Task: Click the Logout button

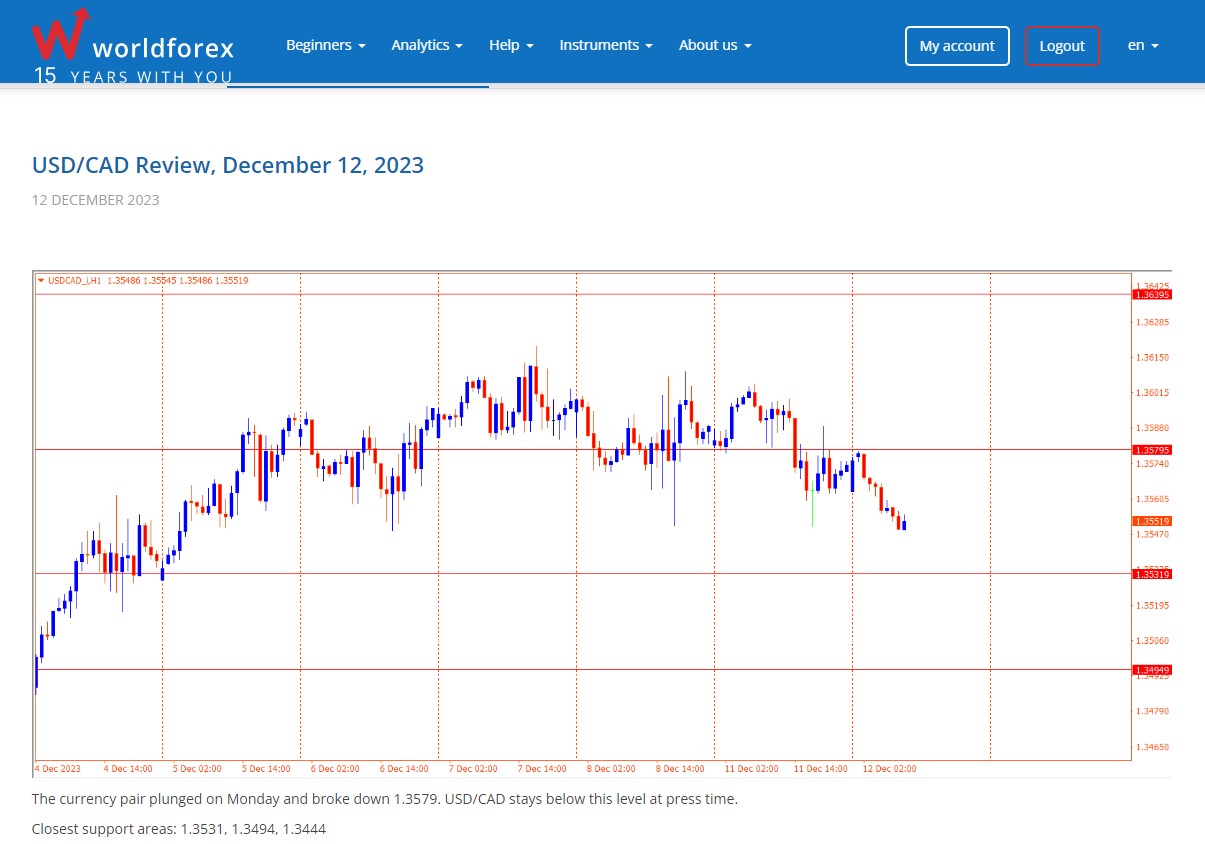Action: (1062, 45)
